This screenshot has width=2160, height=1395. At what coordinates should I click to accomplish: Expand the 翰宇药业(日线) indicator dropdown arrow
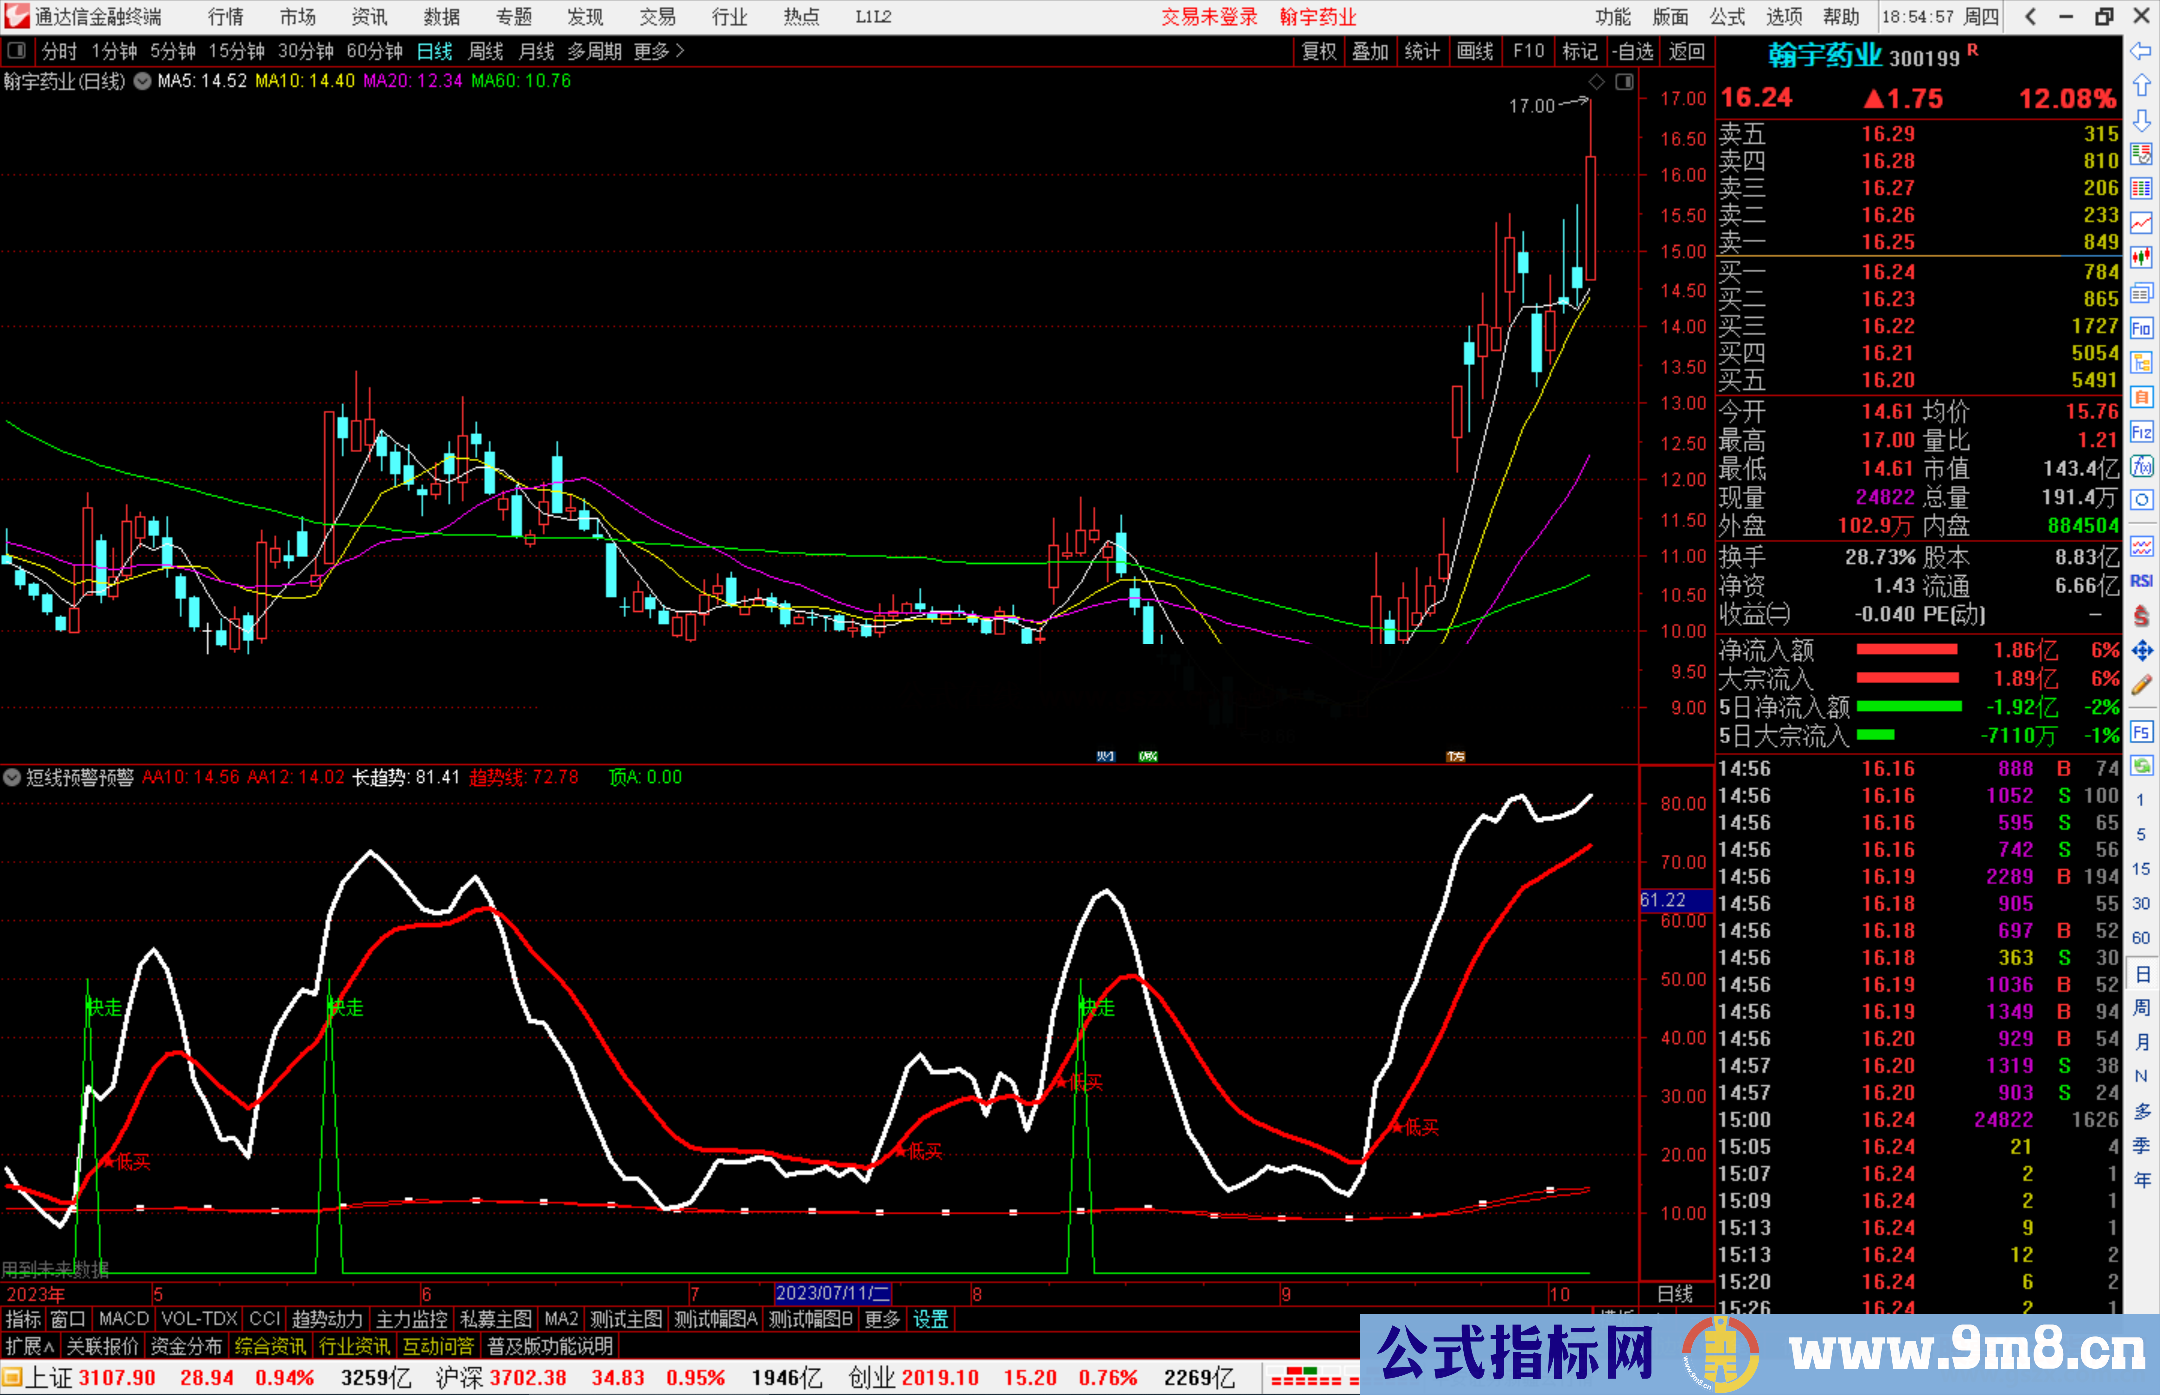(142, 82)
